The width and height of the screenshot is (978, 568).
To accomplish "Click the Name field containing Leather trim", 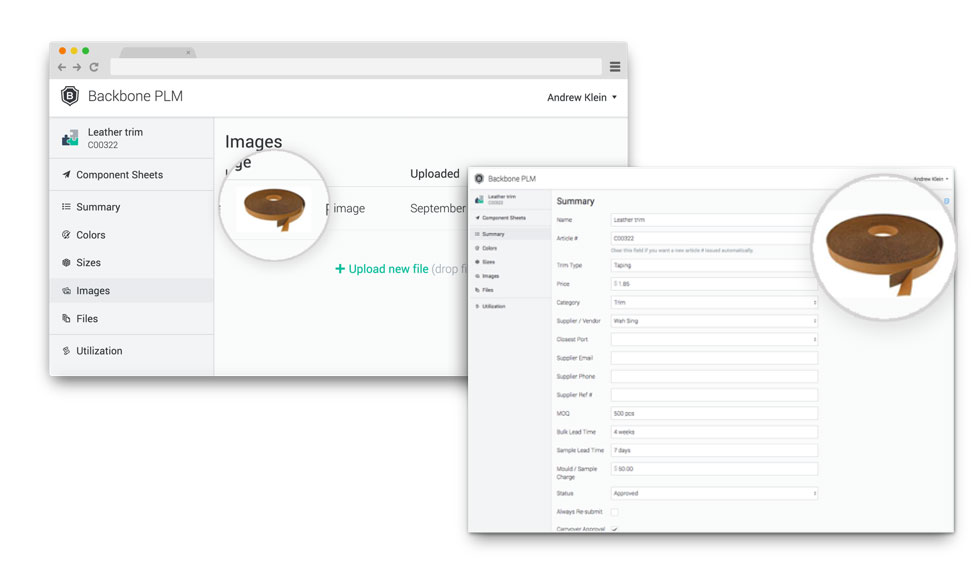I will 714,220.
